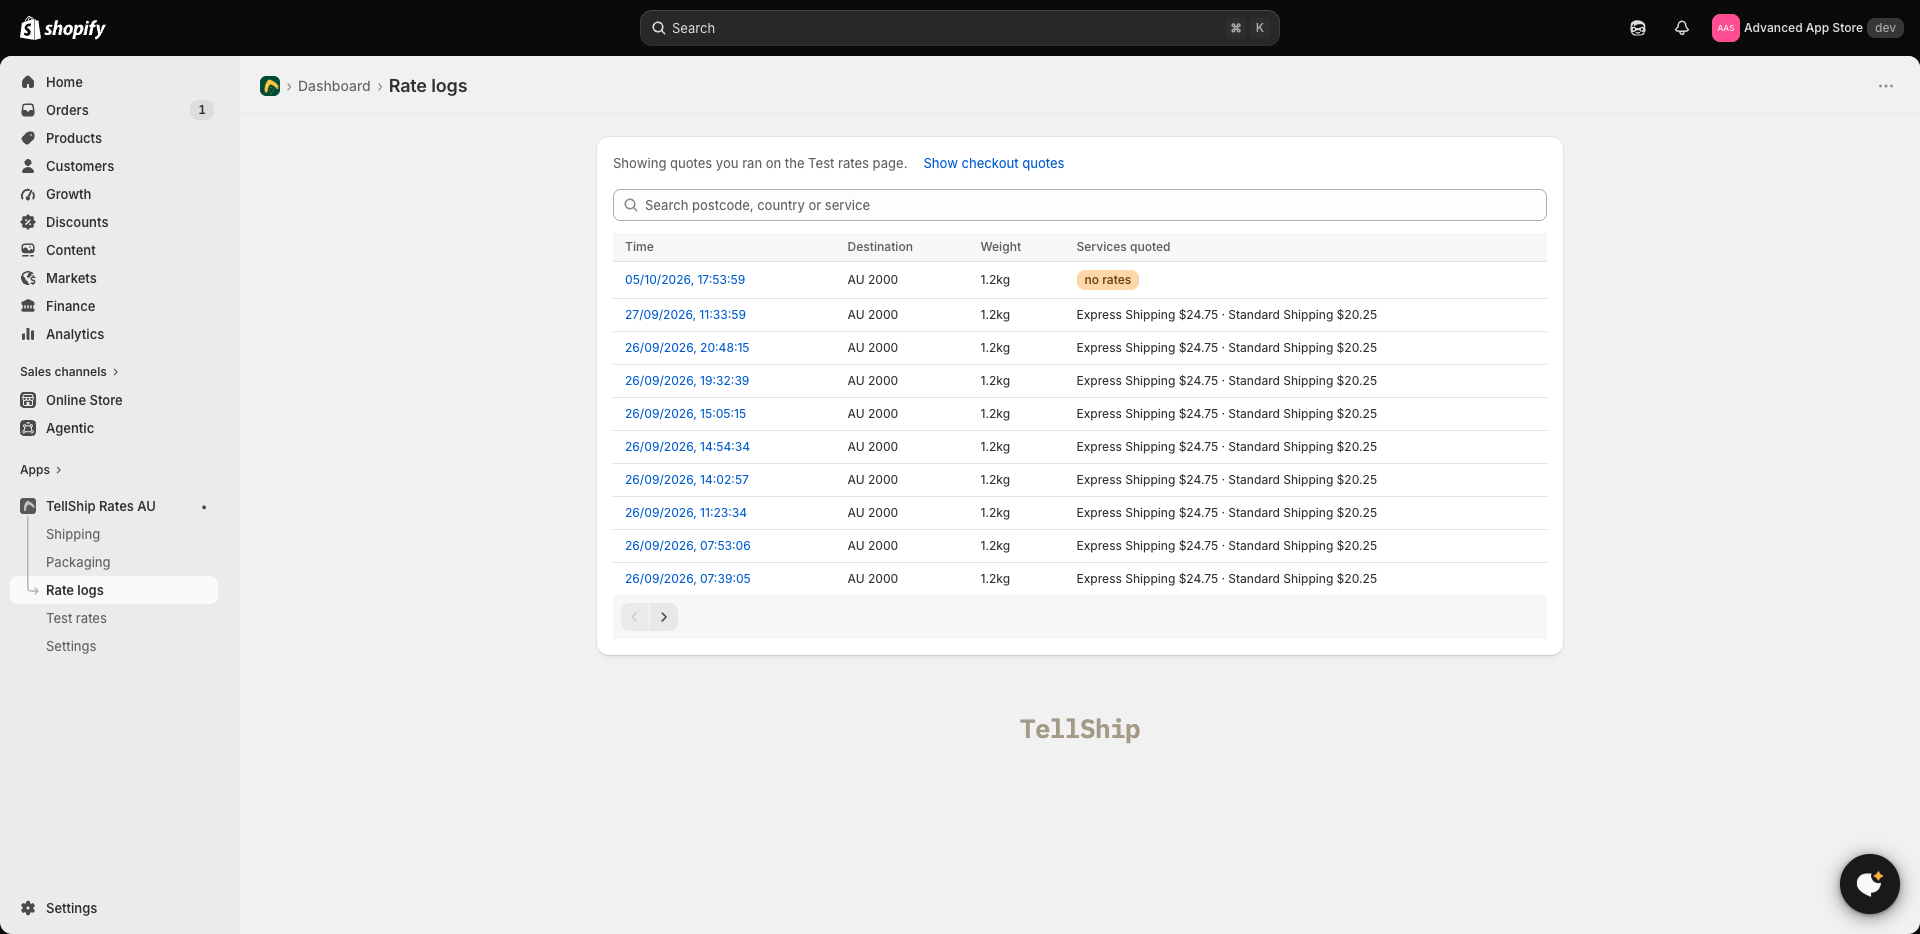
Task: Open TellShip app Settings subitem
Action: pos(71,646)
